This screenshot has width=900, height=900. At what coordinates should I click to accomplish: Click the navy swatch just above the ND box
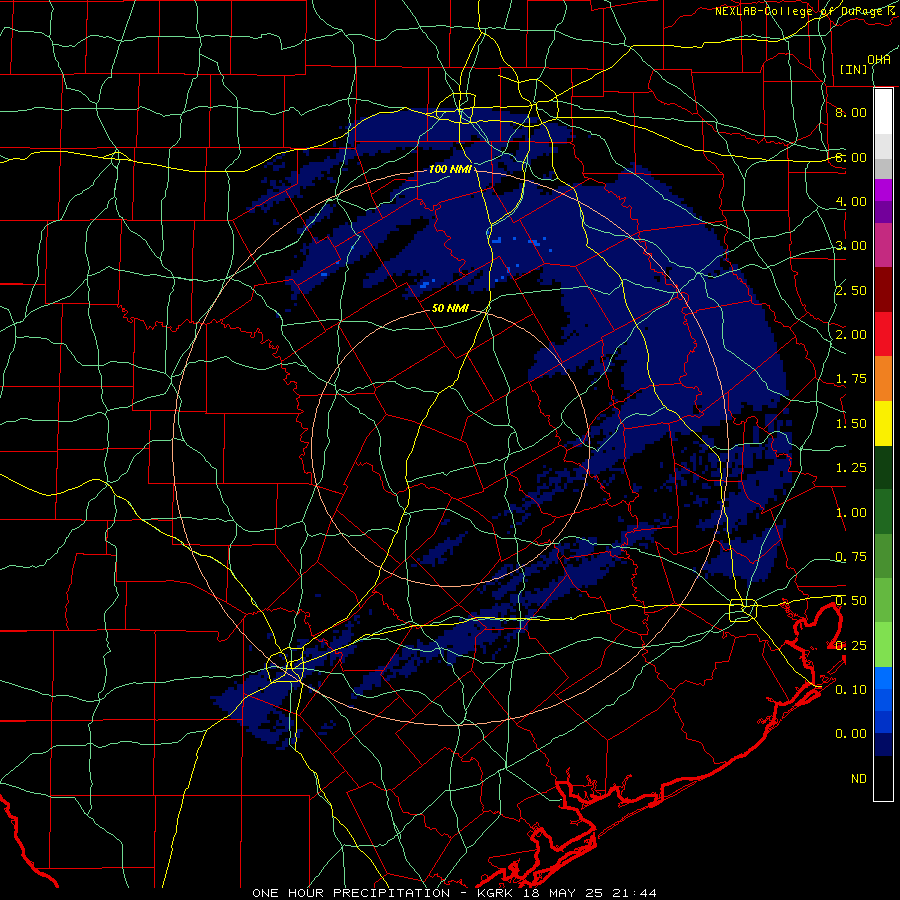click(x=883, y=744)
